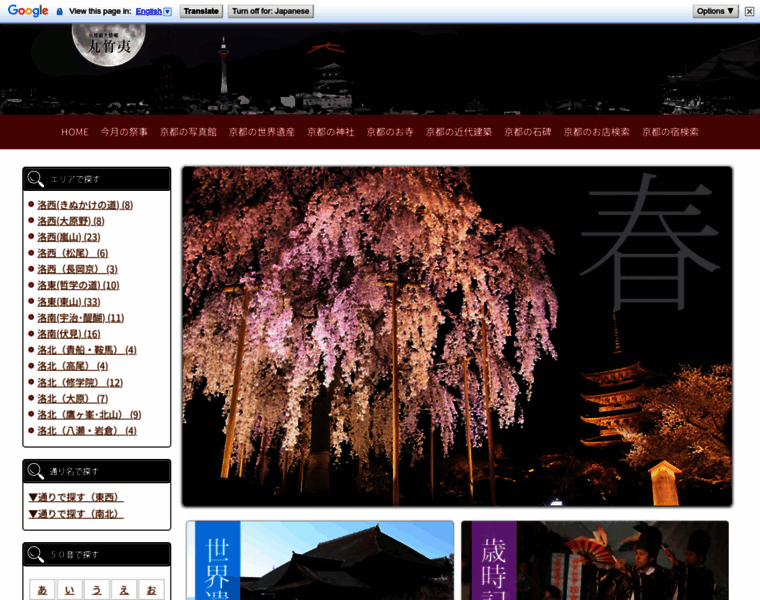The height and width of the screenshot is (600, 760).
Task: Click the う kana button
Action: click(x=96, y=590)
